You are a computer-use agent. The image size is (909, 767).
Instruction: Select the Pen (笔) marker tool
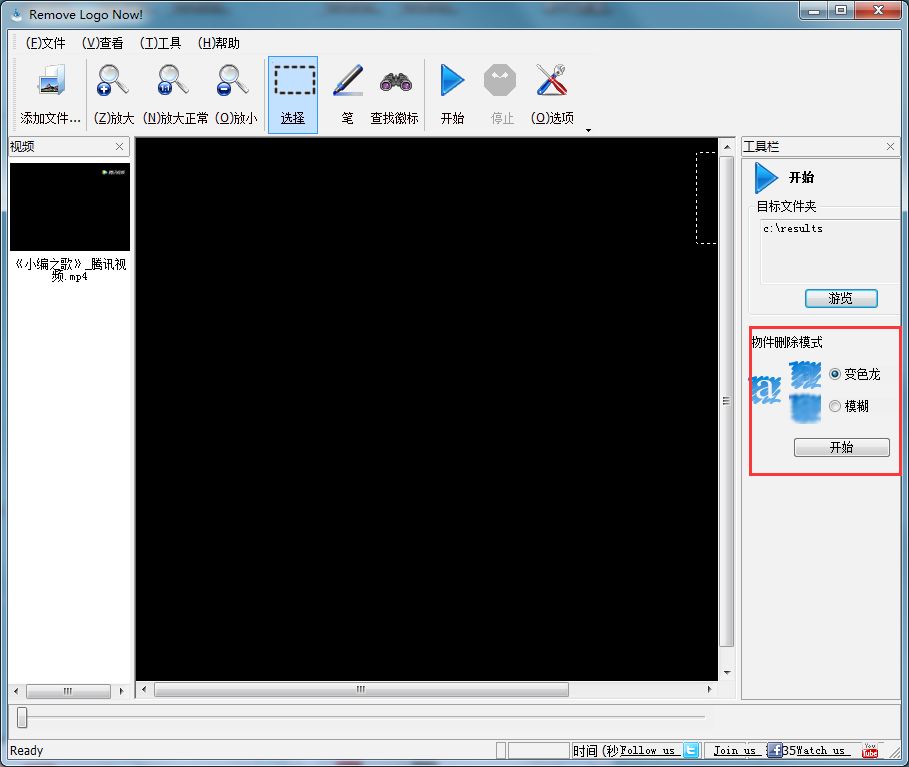(x=348, y=80)
